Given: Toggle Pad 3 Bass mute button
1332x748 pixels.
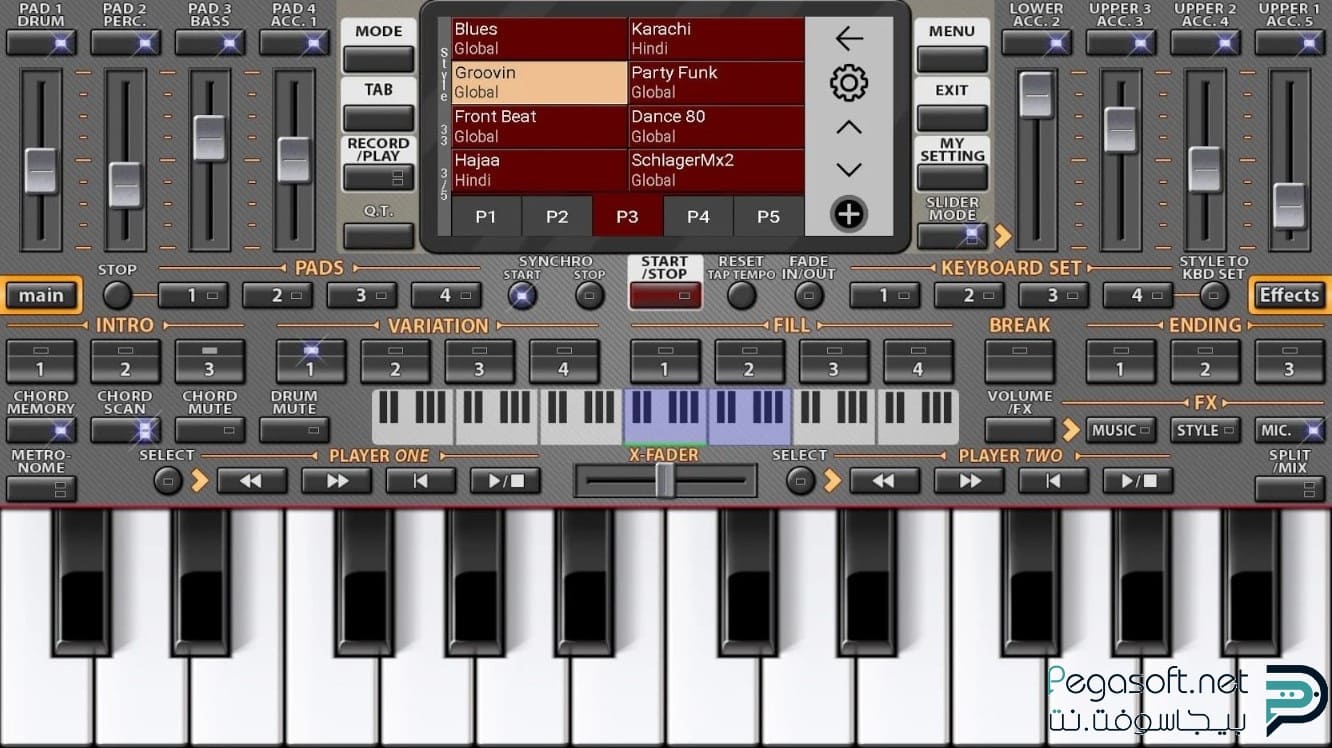Looking at the screenshot, I should pyautogui.click(x=210, y=43).
